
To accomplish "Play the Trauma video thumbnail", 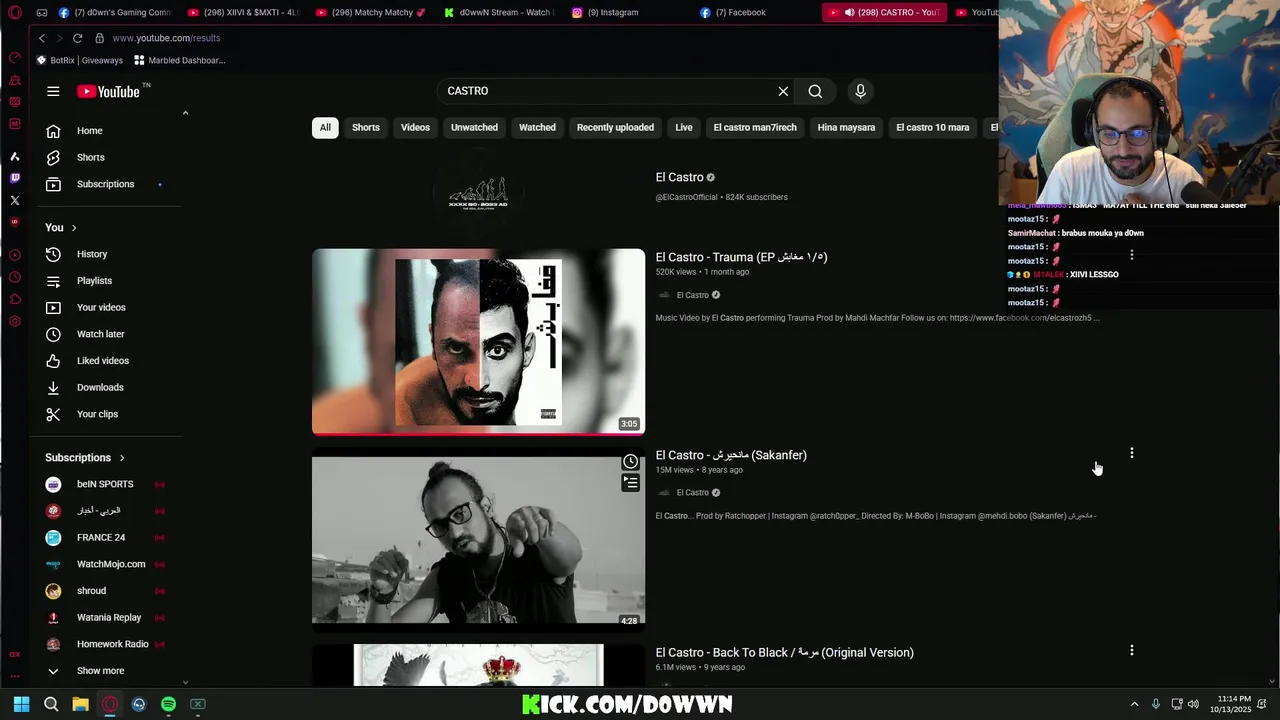I will (x=478, y=342).
